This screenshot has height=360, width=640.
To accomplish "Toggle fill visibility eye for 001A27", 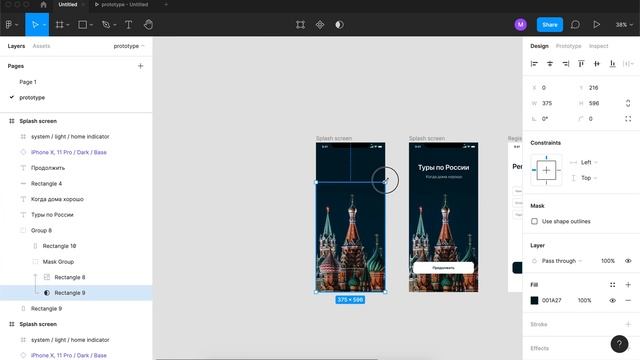I will 612,300.
